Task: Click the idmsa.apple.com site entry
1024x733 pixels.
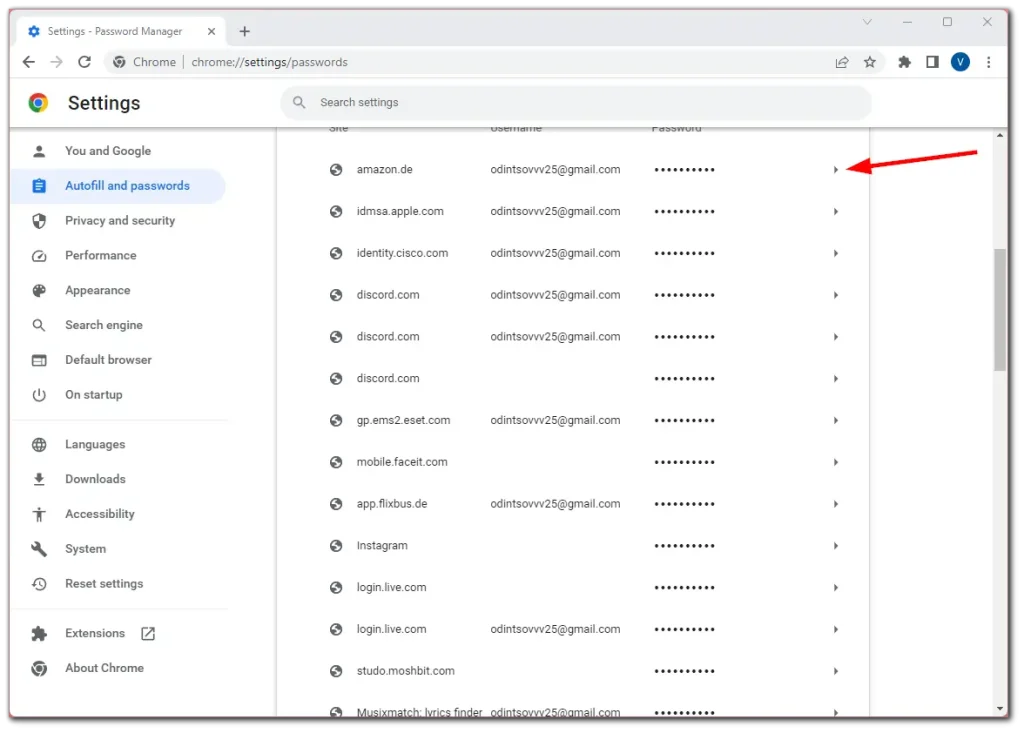Action: [400, 211]
